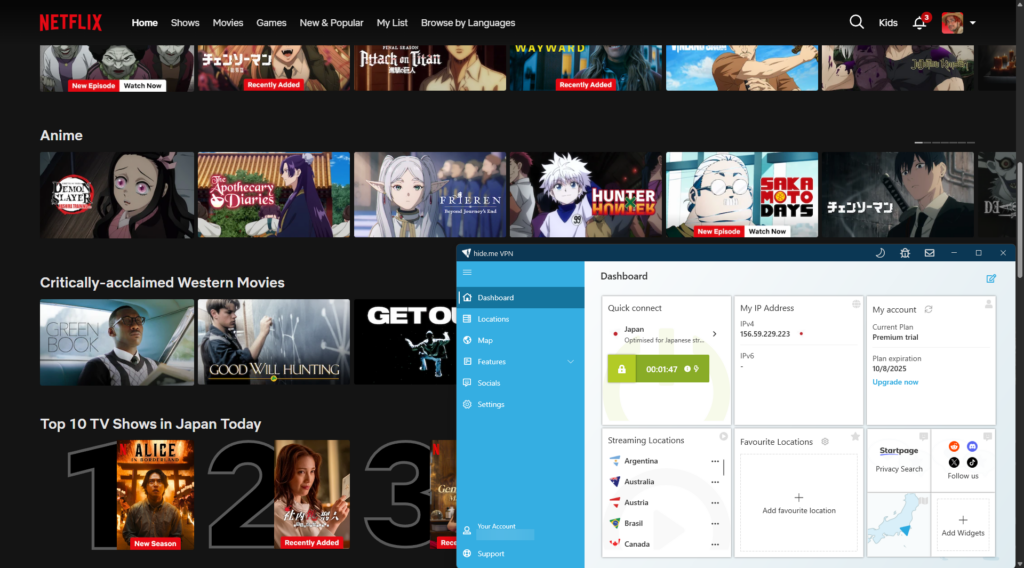Click the star icon in Favourite Locations
This screenshot has height=568, width=1024.
coord(855,436)
